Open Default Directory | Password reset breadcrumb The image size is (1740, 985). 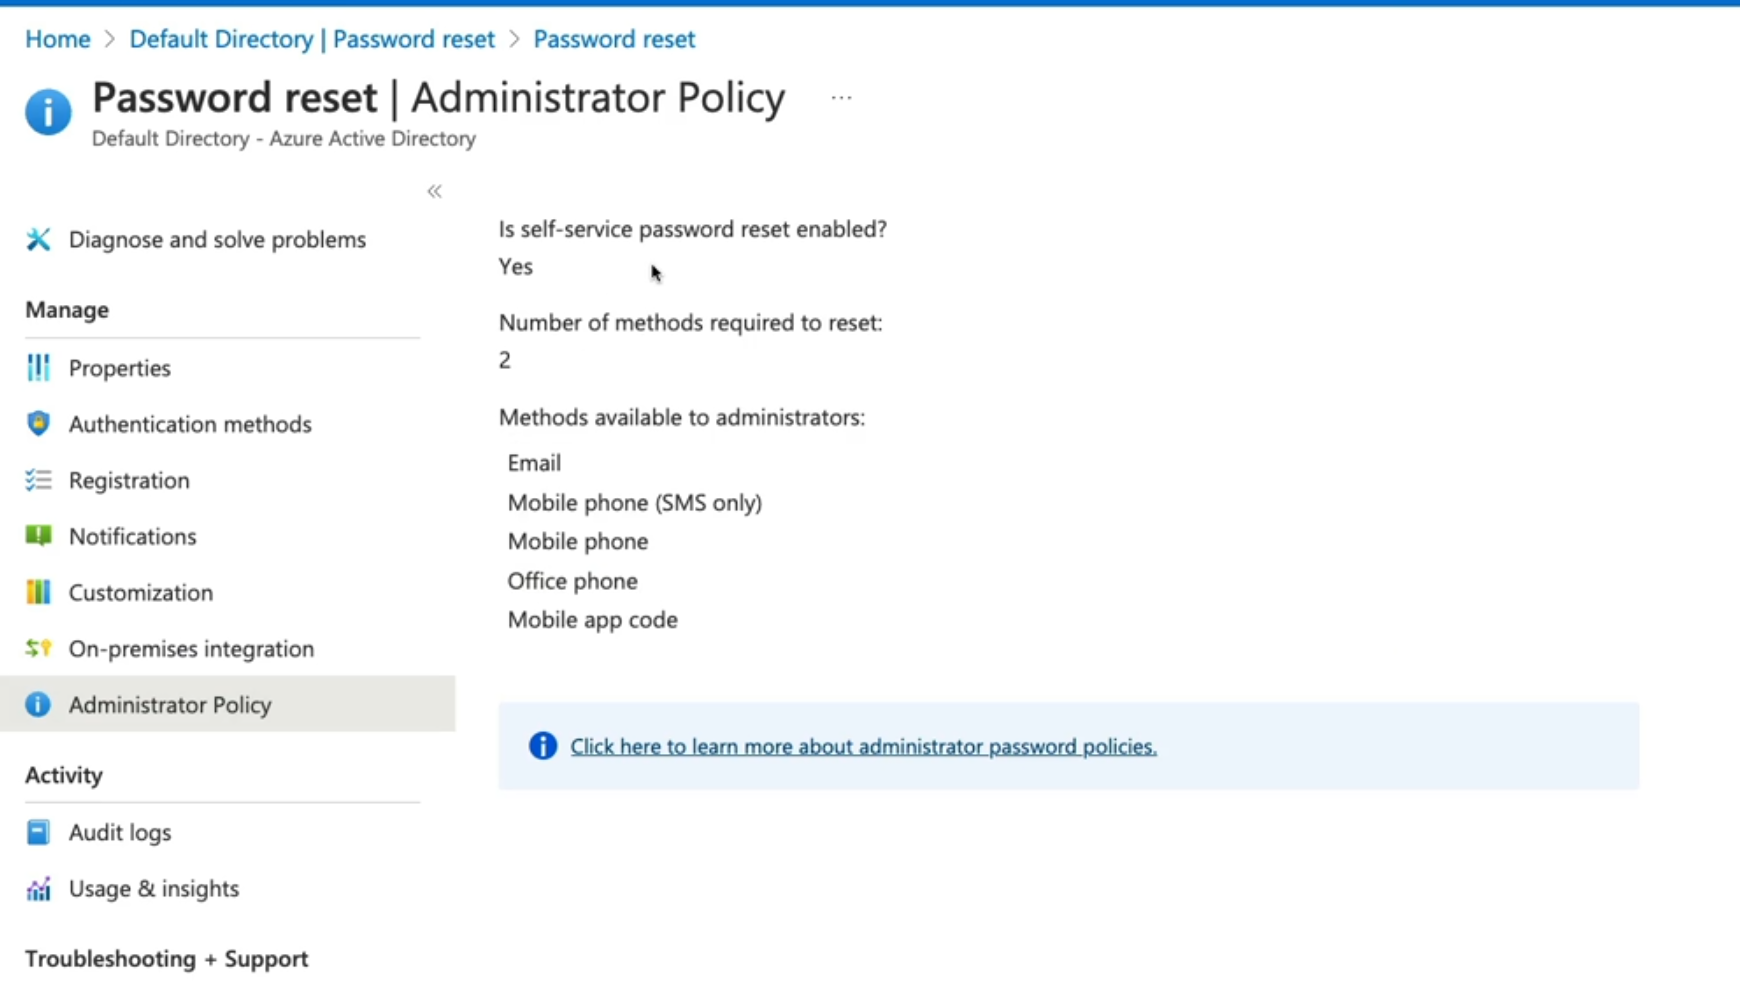coord(312,39)
